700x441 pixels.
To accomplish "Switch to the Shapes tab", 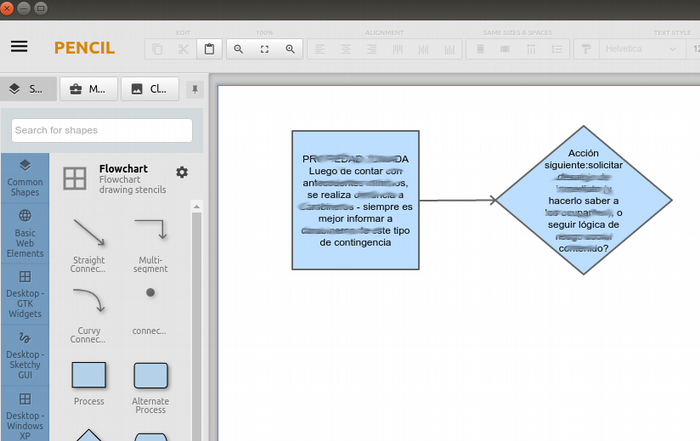I will (x=27, y=89).
